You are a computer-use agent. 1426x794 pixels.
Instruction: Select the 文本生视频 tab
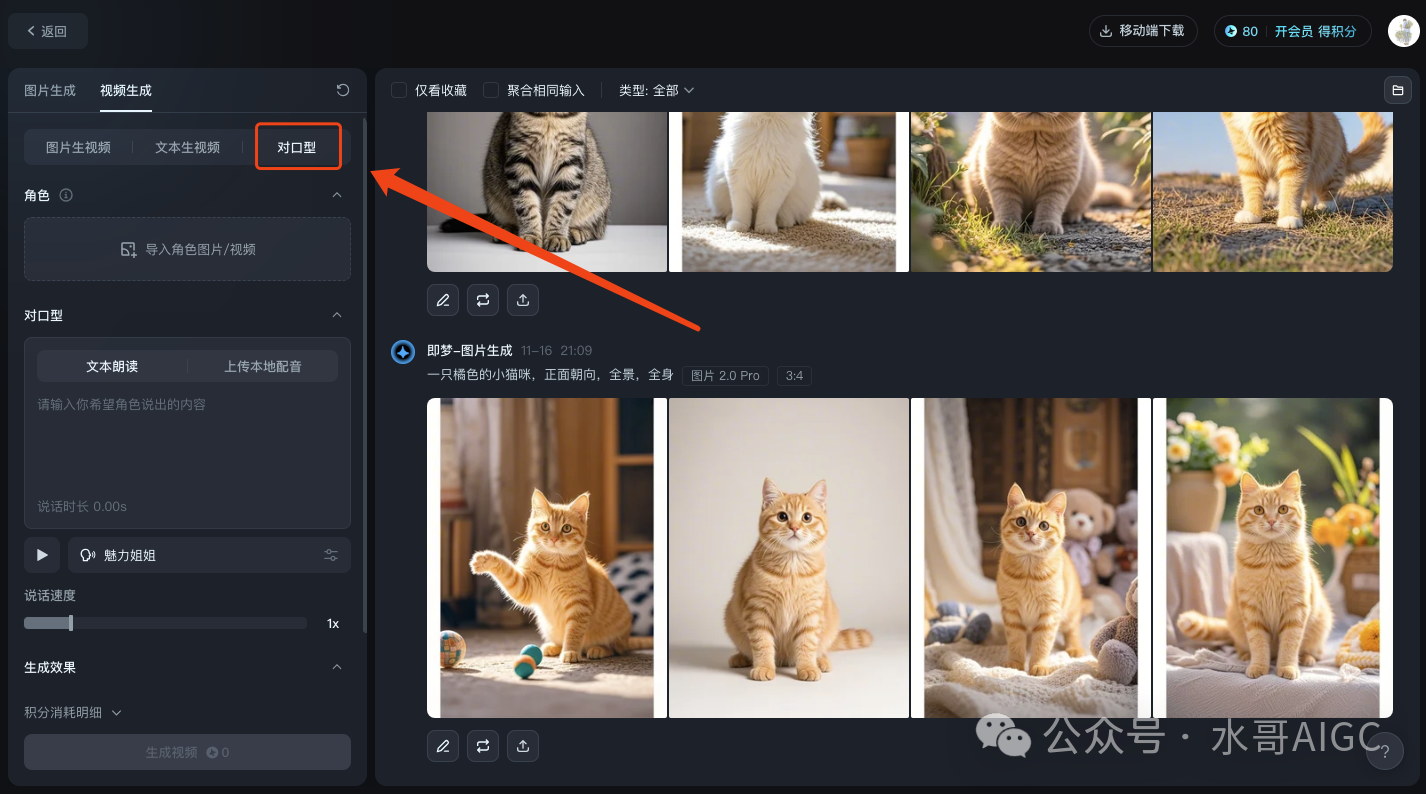click(187, 147)
